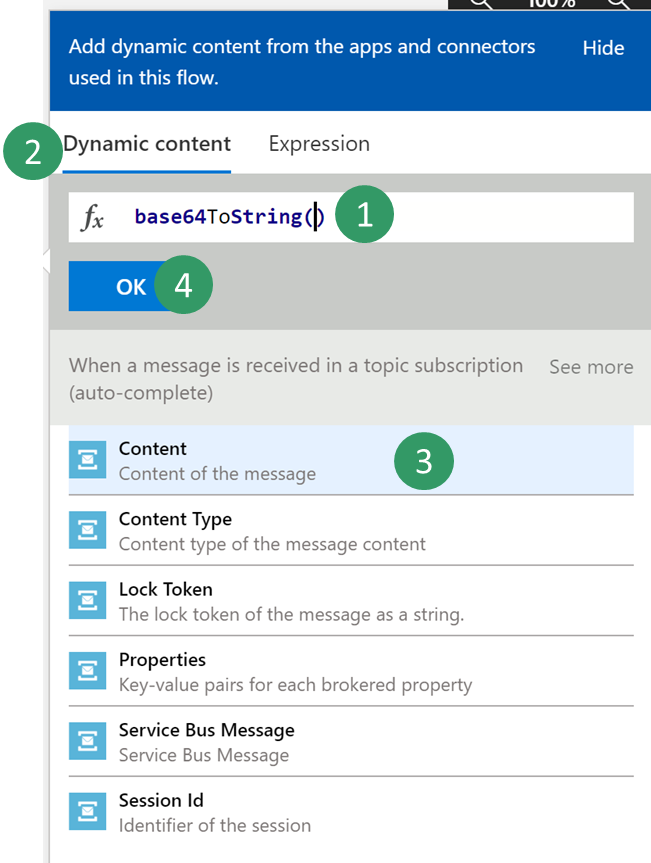
Task: Expand the list with See more
Action: coord(590,367)
